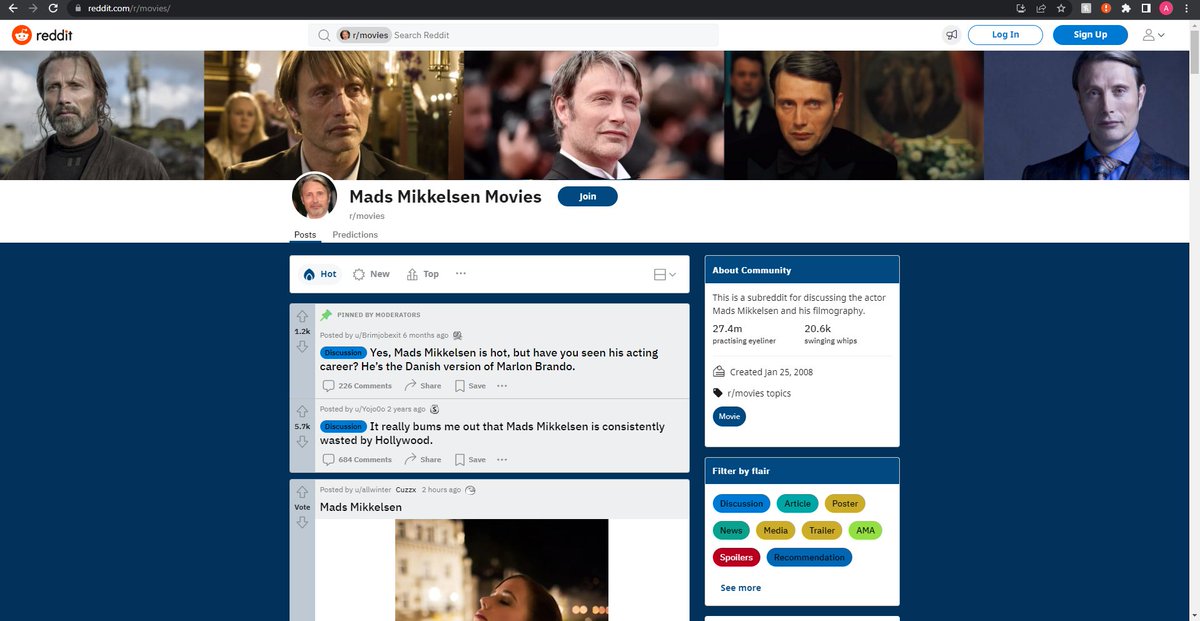Open the post layout view dropdown
This screenshot has height=621, width=1200.
(664, 274)
